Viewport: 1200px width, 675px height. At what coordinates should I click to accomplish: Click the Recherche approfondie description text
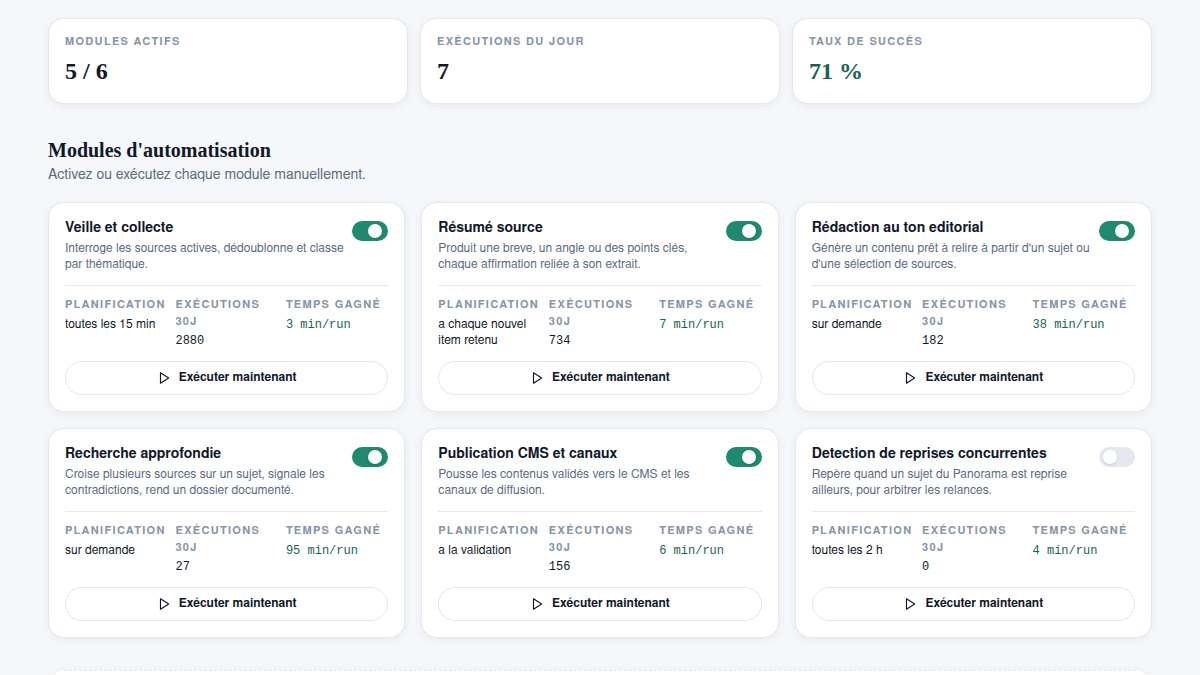(x=195, y=482)
